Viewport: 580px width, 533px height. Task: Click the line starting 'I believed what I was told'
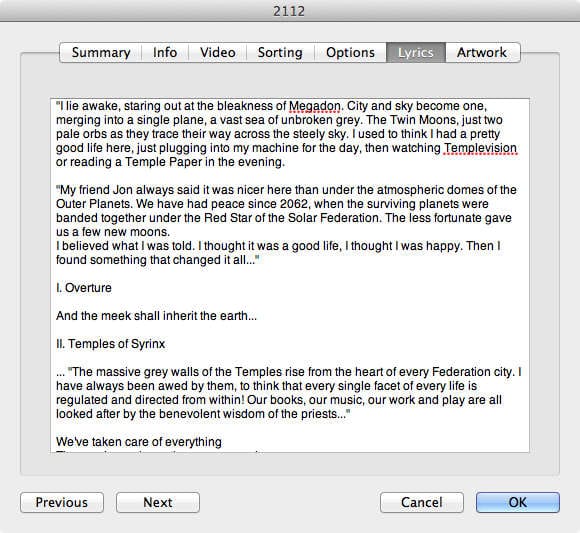[278, 246]
